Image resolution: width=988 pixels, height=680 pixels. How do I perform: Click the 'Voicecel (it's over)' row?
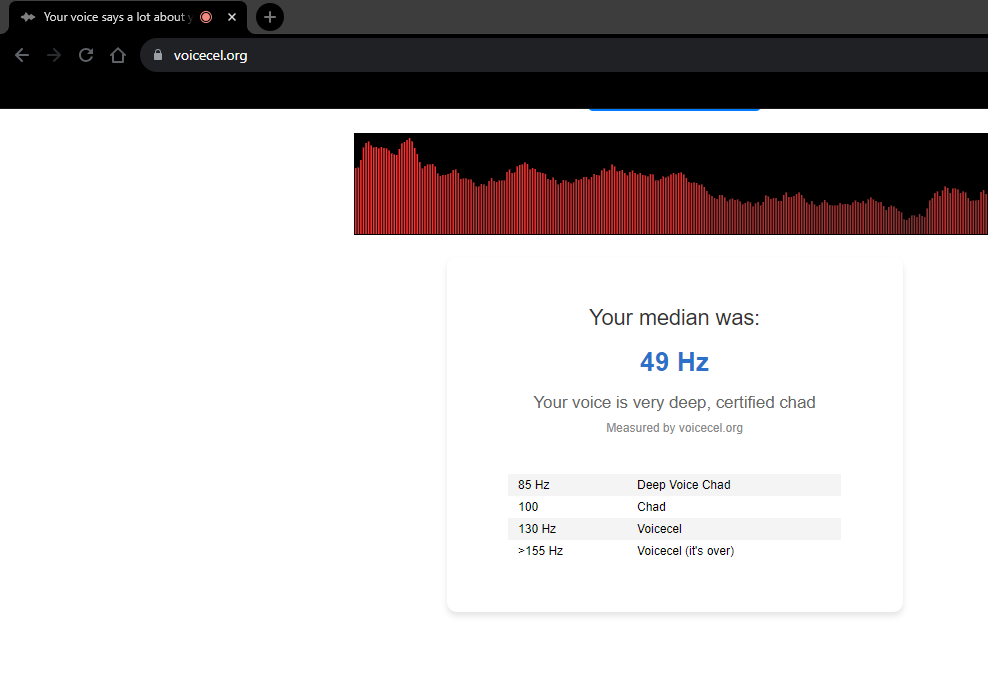pyautogui.click(x=674, y=550)
